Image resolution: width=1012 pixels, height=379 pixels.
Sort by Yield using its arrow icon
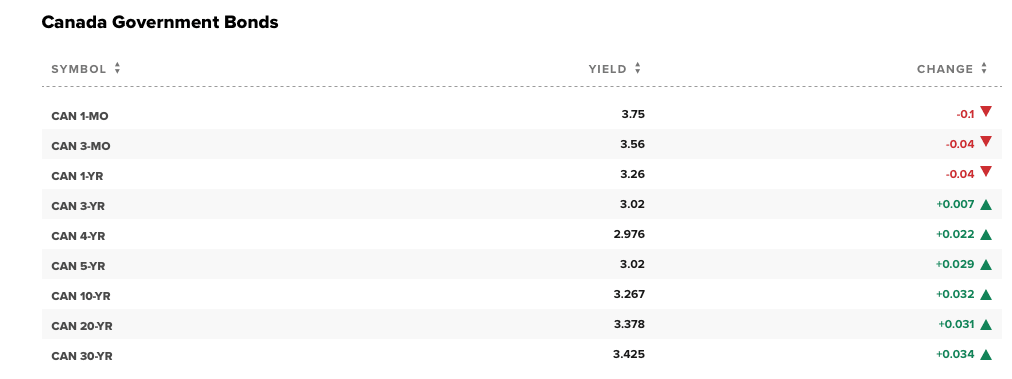(638, 68)
